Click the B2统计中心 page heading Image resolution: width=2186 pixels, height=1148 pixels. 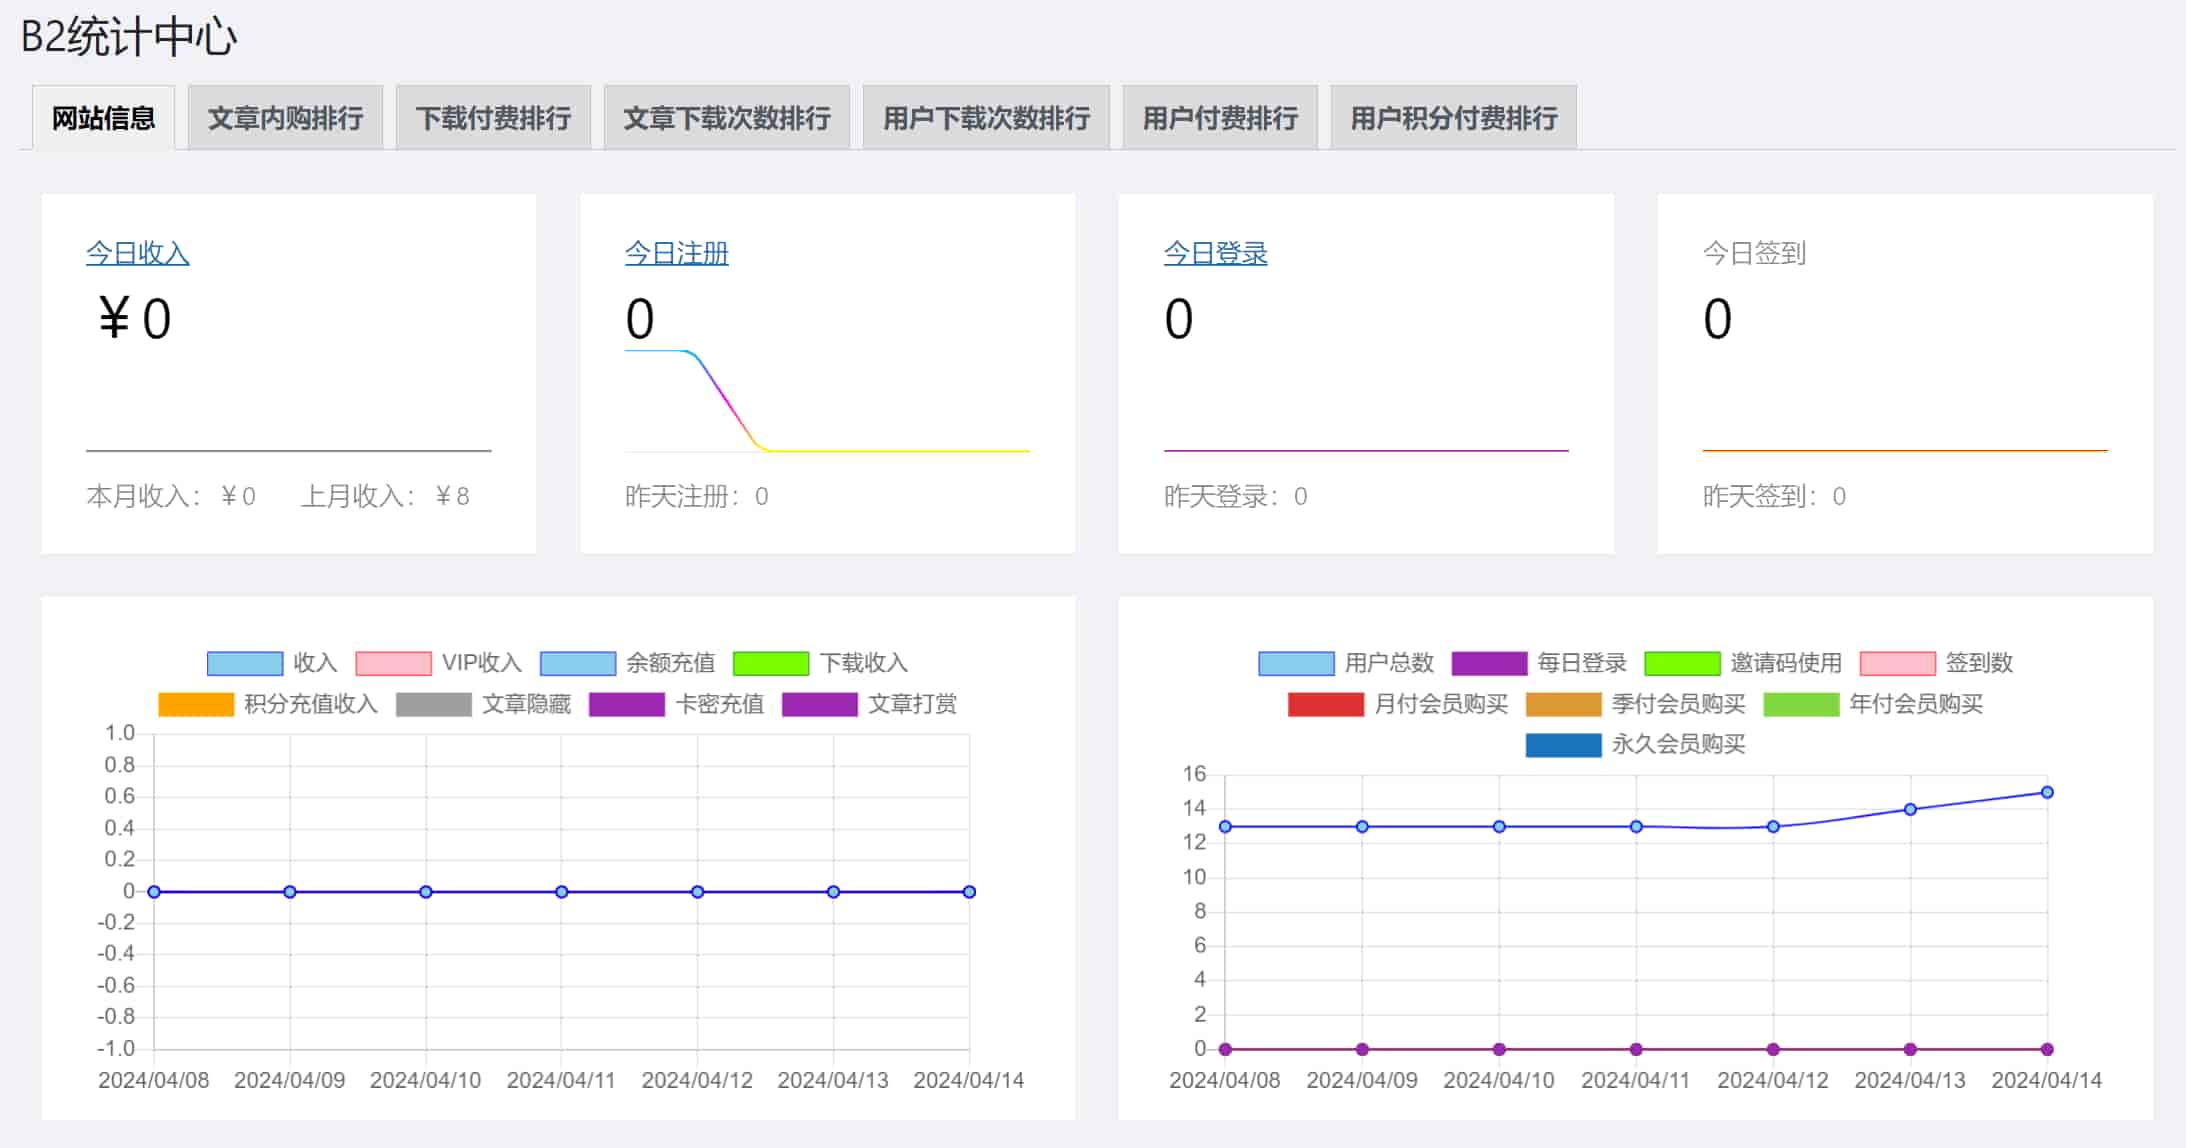coord(129,38)
